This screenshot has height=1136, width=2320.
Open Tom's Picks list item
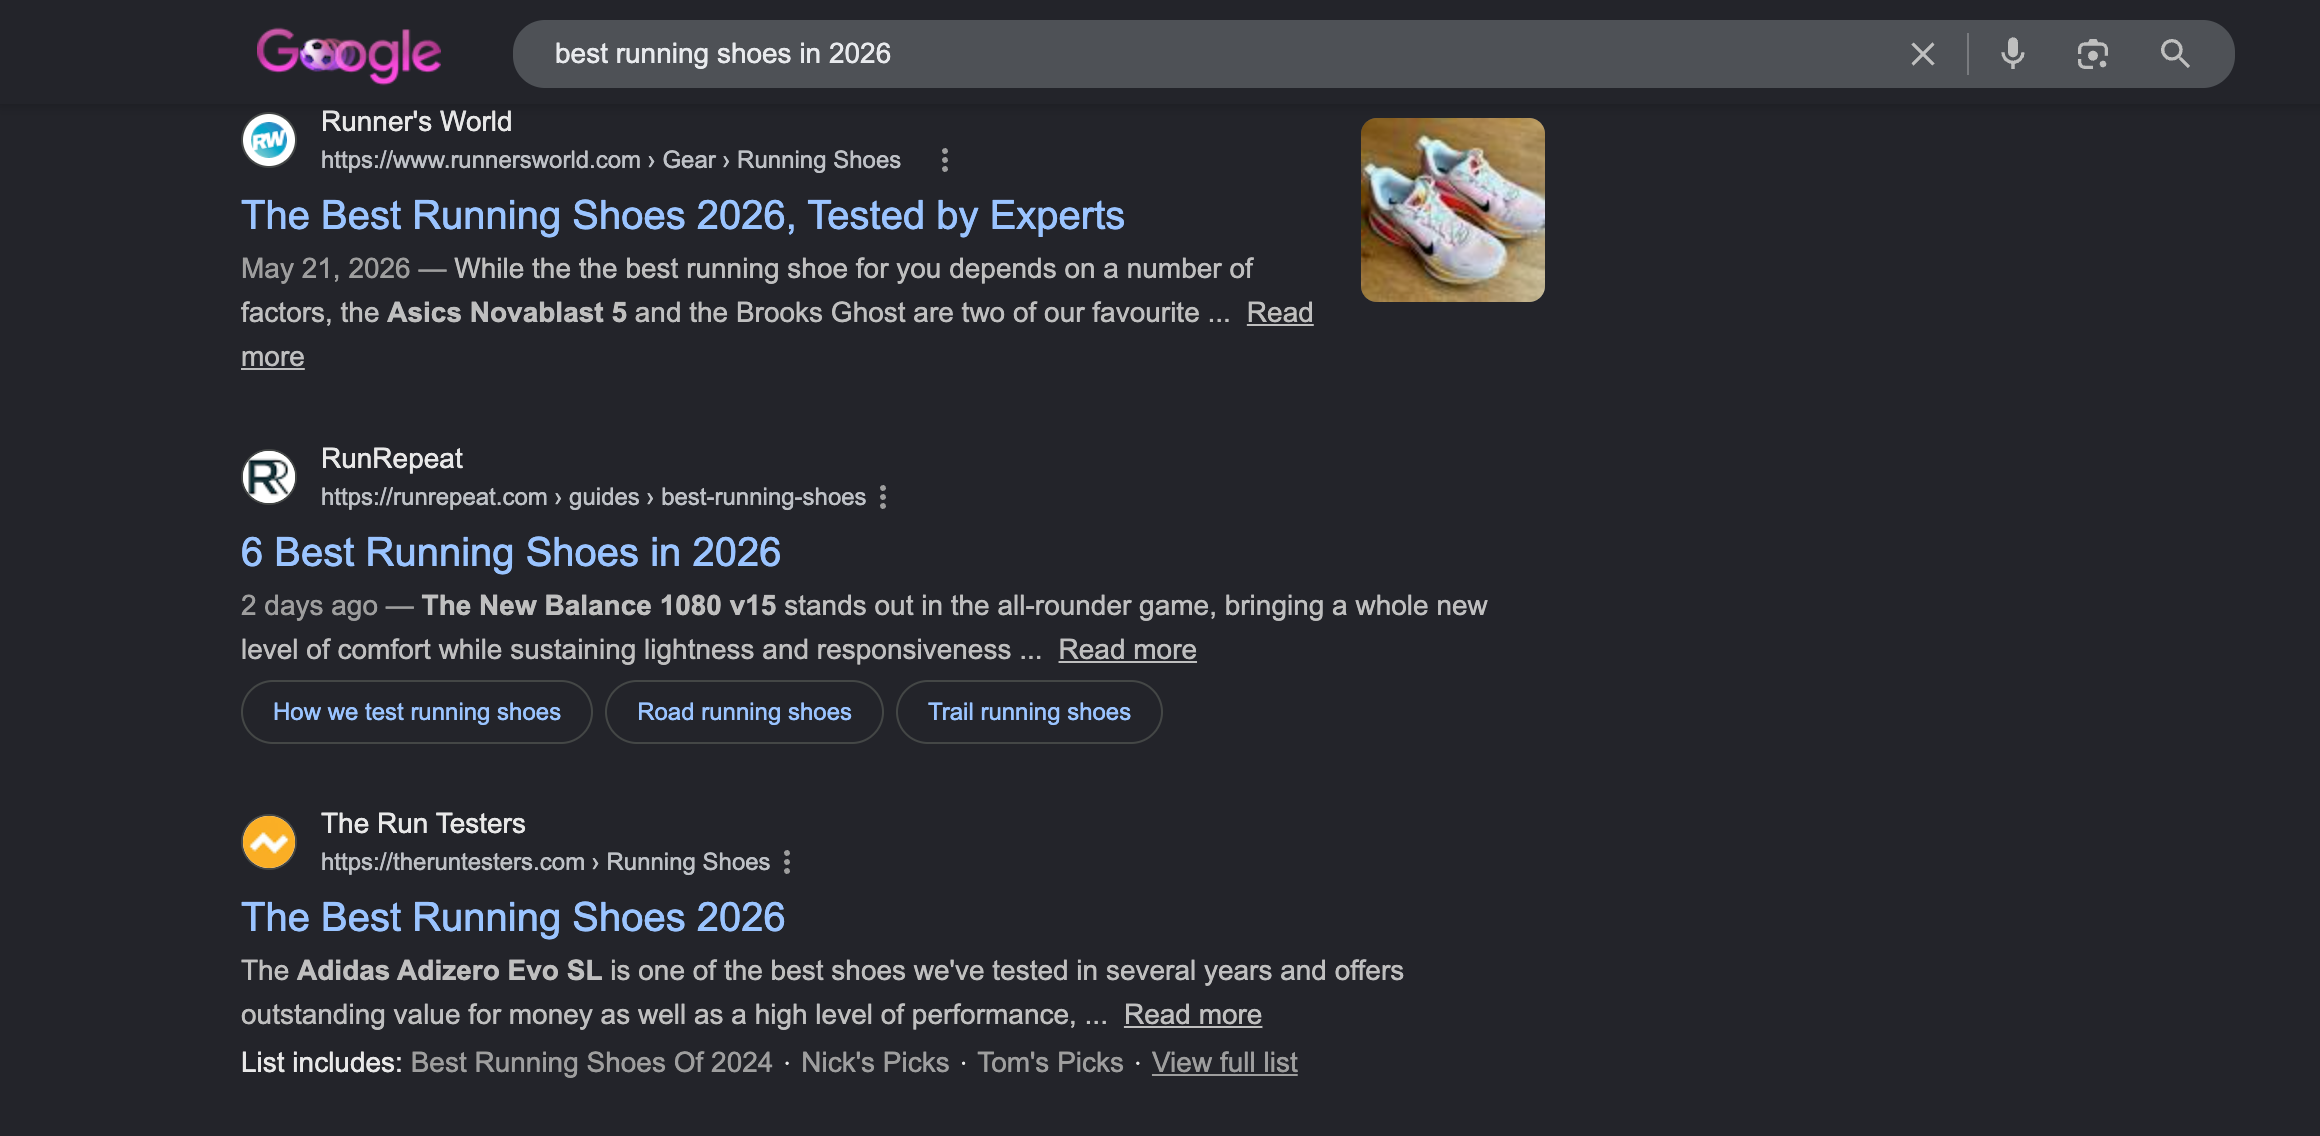click(1050, 1063)
